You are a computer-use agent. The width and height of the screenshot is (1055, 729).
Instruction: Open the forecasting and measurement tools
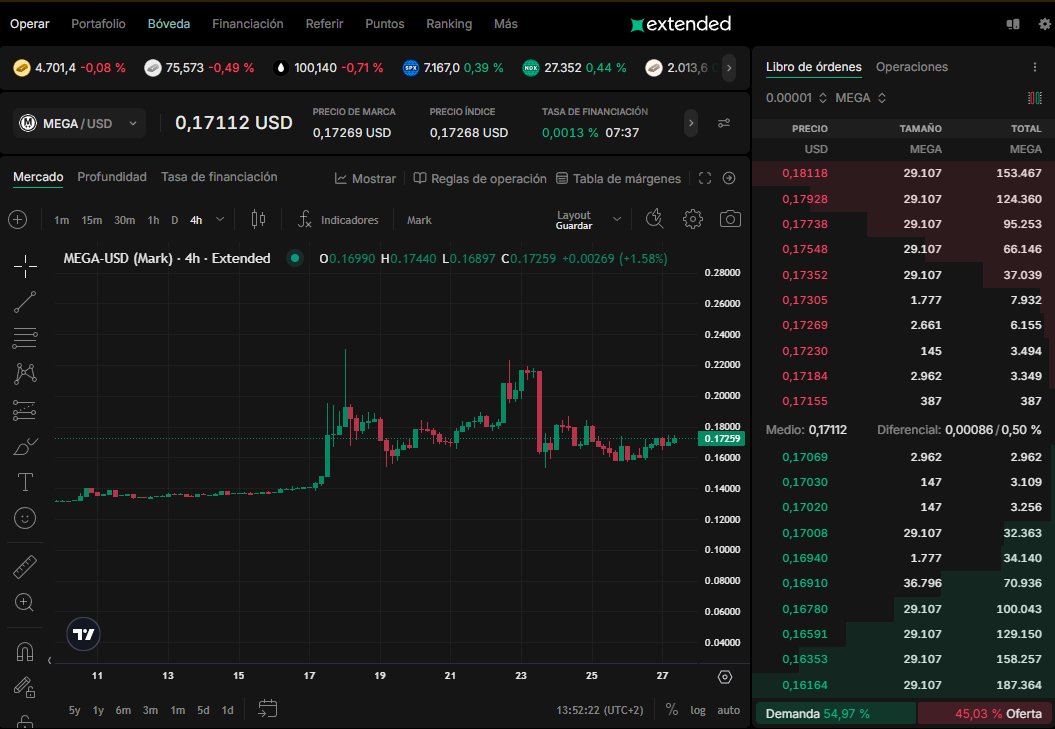25,410
